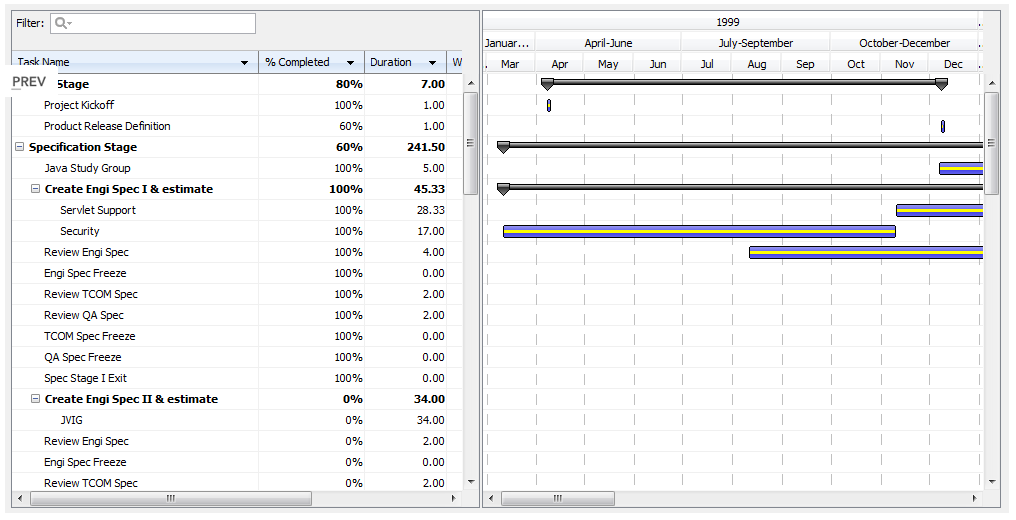Open the Task Name column dropdown arrow
The width and height of the screenshot is (1016, 520).
(x=245, y=63)
